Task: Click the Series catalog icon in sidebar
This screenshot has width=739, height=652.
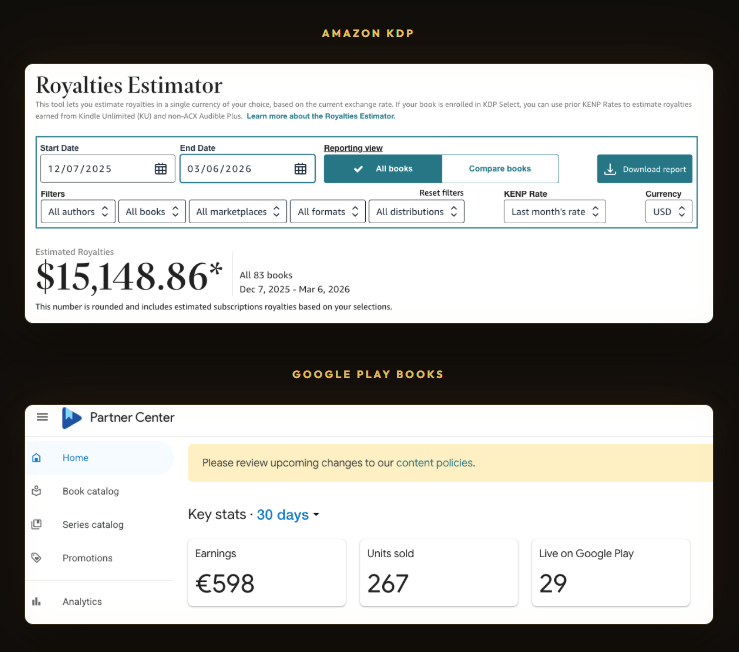Action: point(36,524)
